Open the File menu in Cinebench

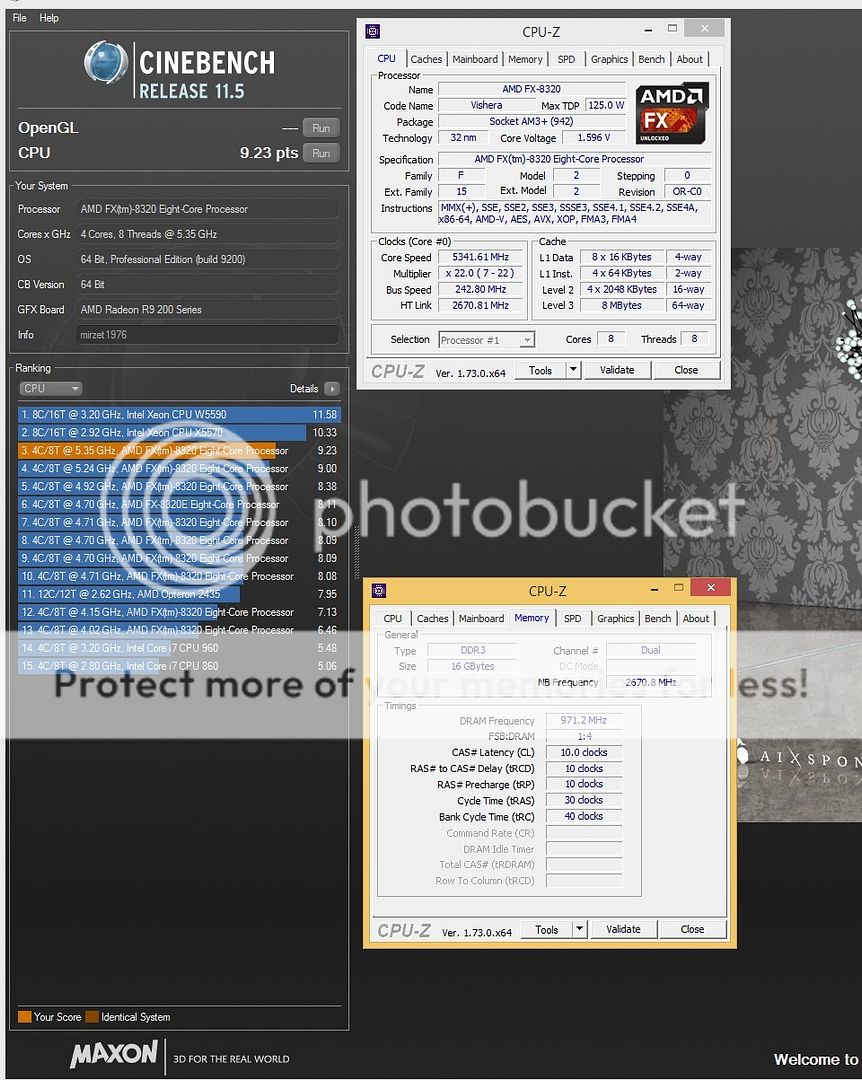click(20, 18)
